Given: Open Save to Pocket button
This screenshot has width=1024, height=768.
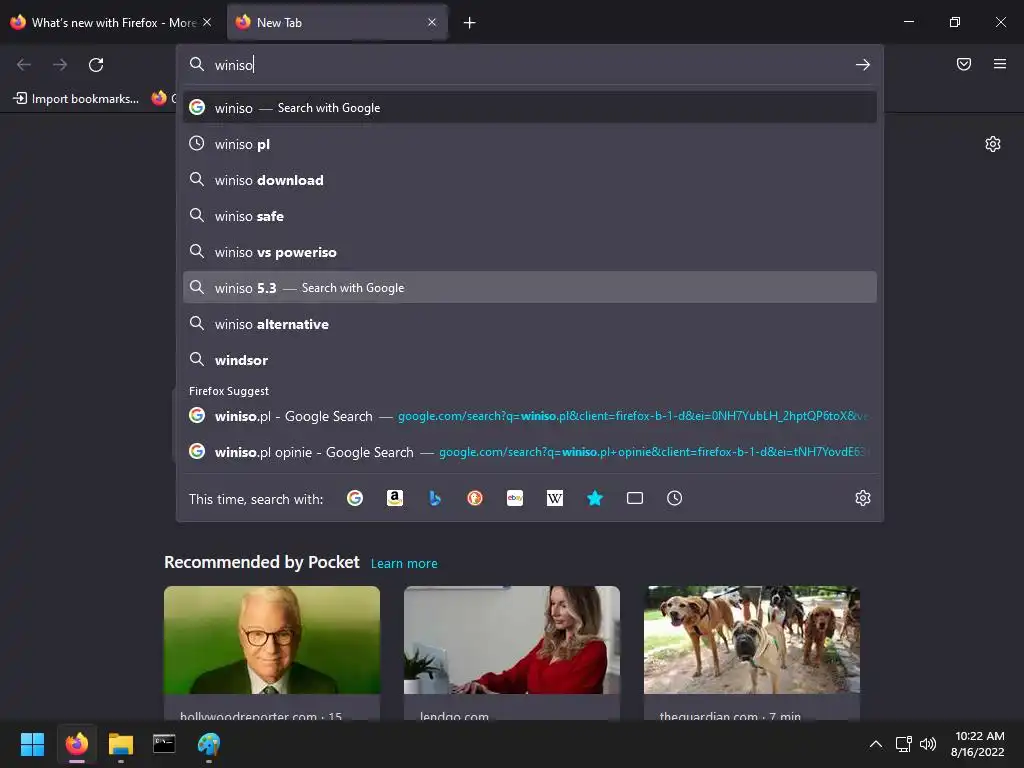Looking at the screenshot, I should [x=963, y=64].
